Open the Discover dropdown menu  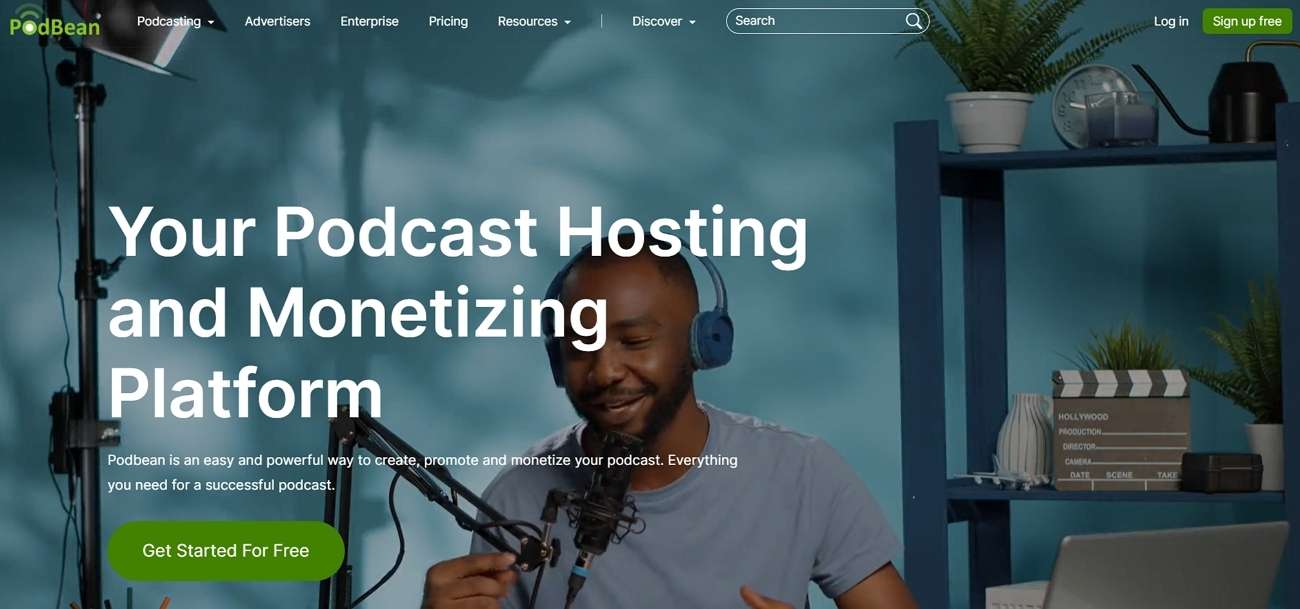coord(664,21)
